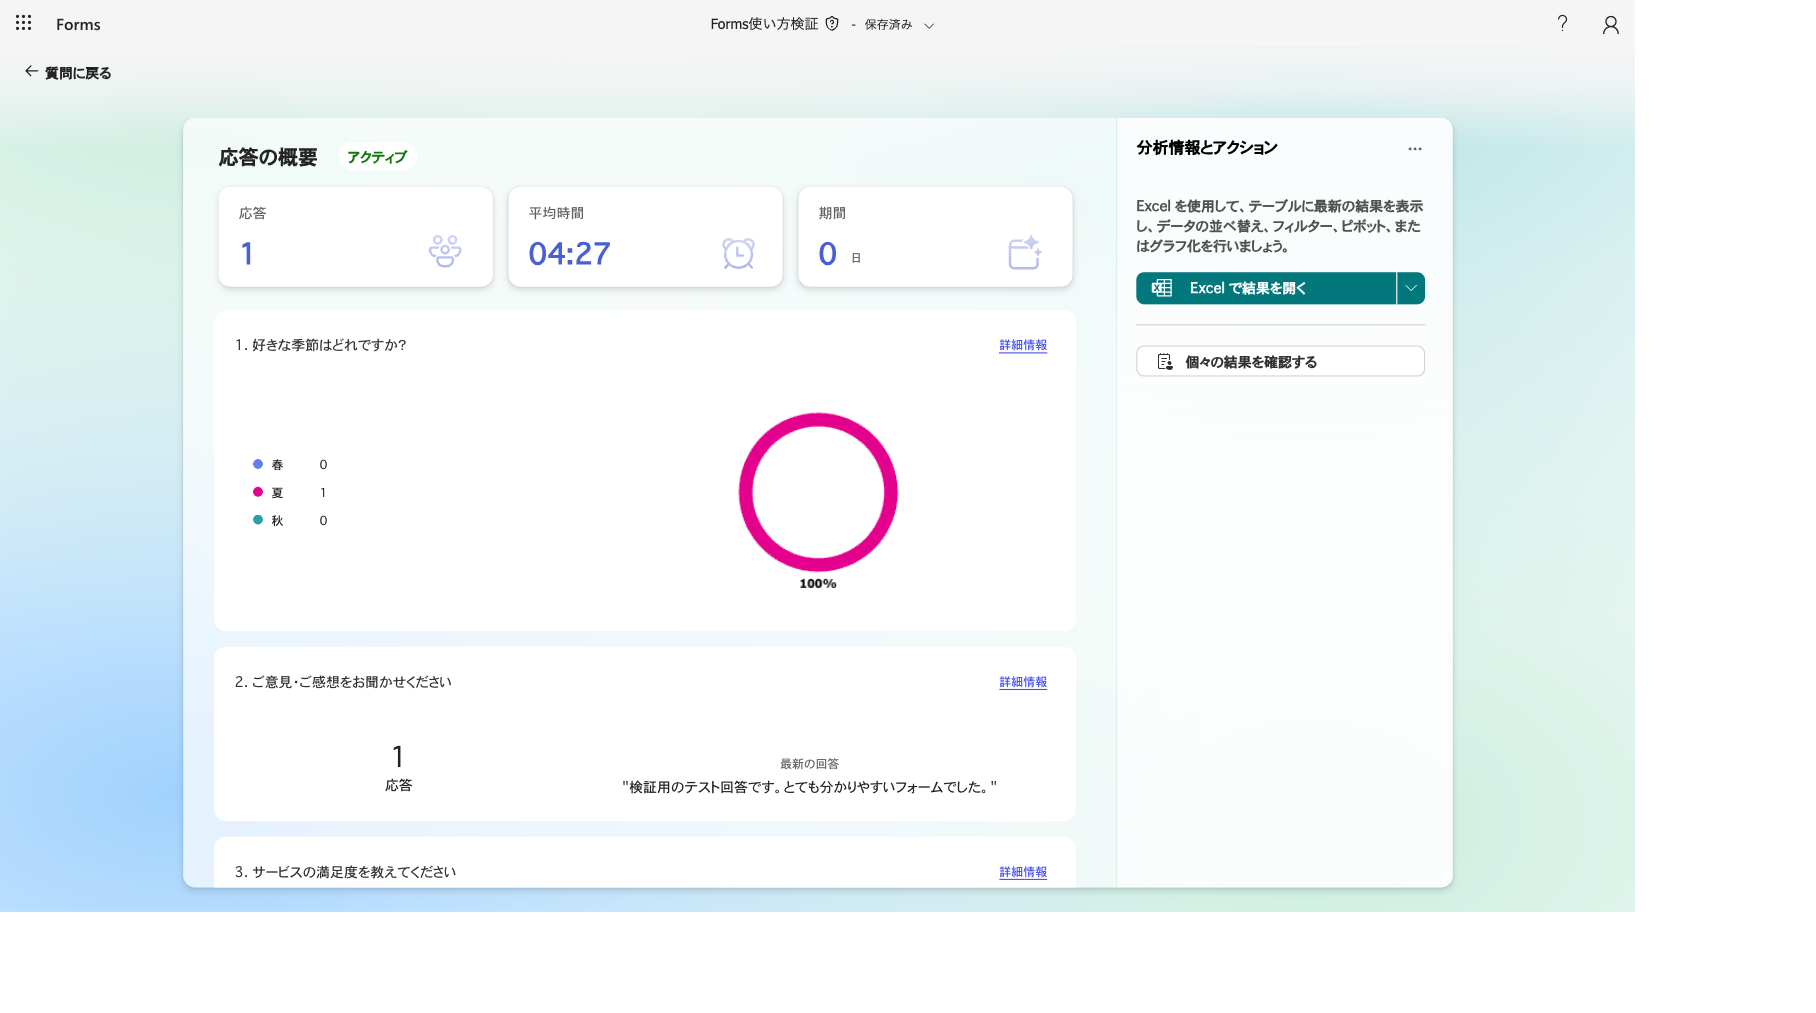This screenshot has height=1013, width=1816.
Task: Open 詳細情報 for question 1
Action: (x=1023, y=345)
